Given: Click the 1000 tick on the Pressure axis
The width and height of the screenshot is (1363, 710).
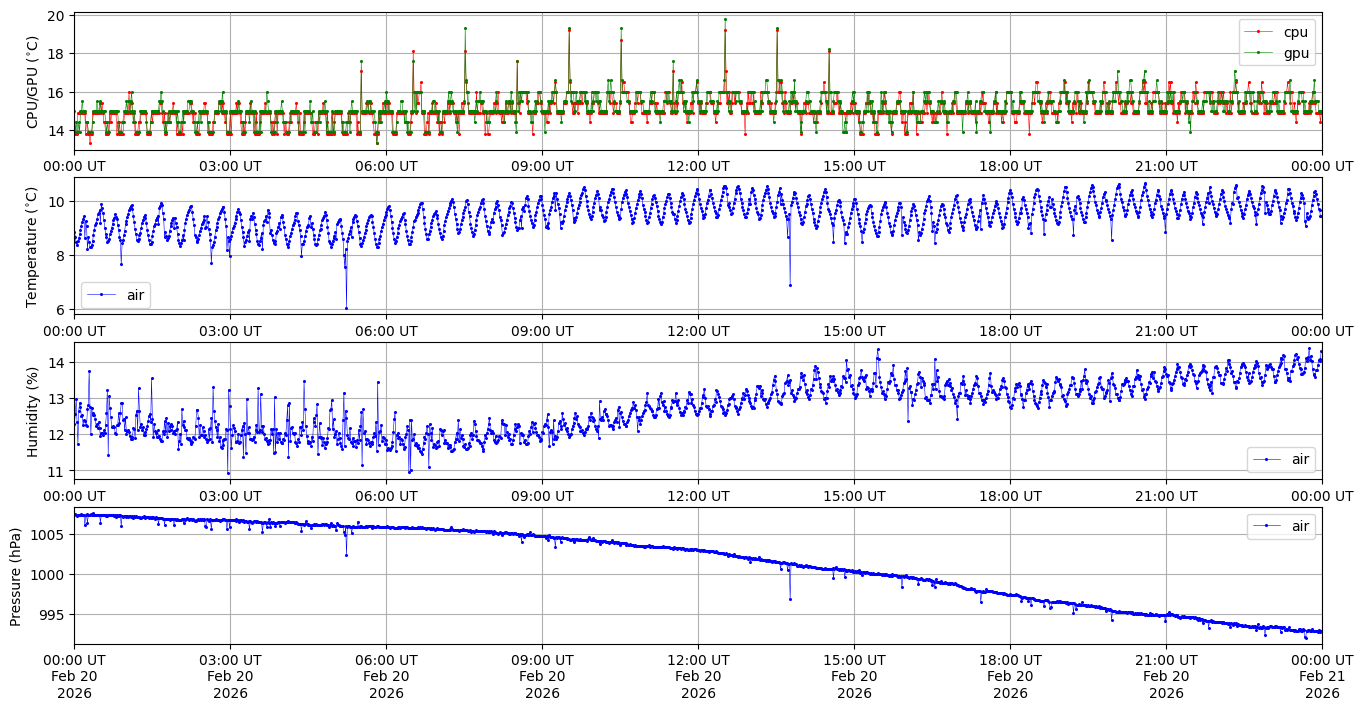Looking at the screenshot, I should 50,575.
